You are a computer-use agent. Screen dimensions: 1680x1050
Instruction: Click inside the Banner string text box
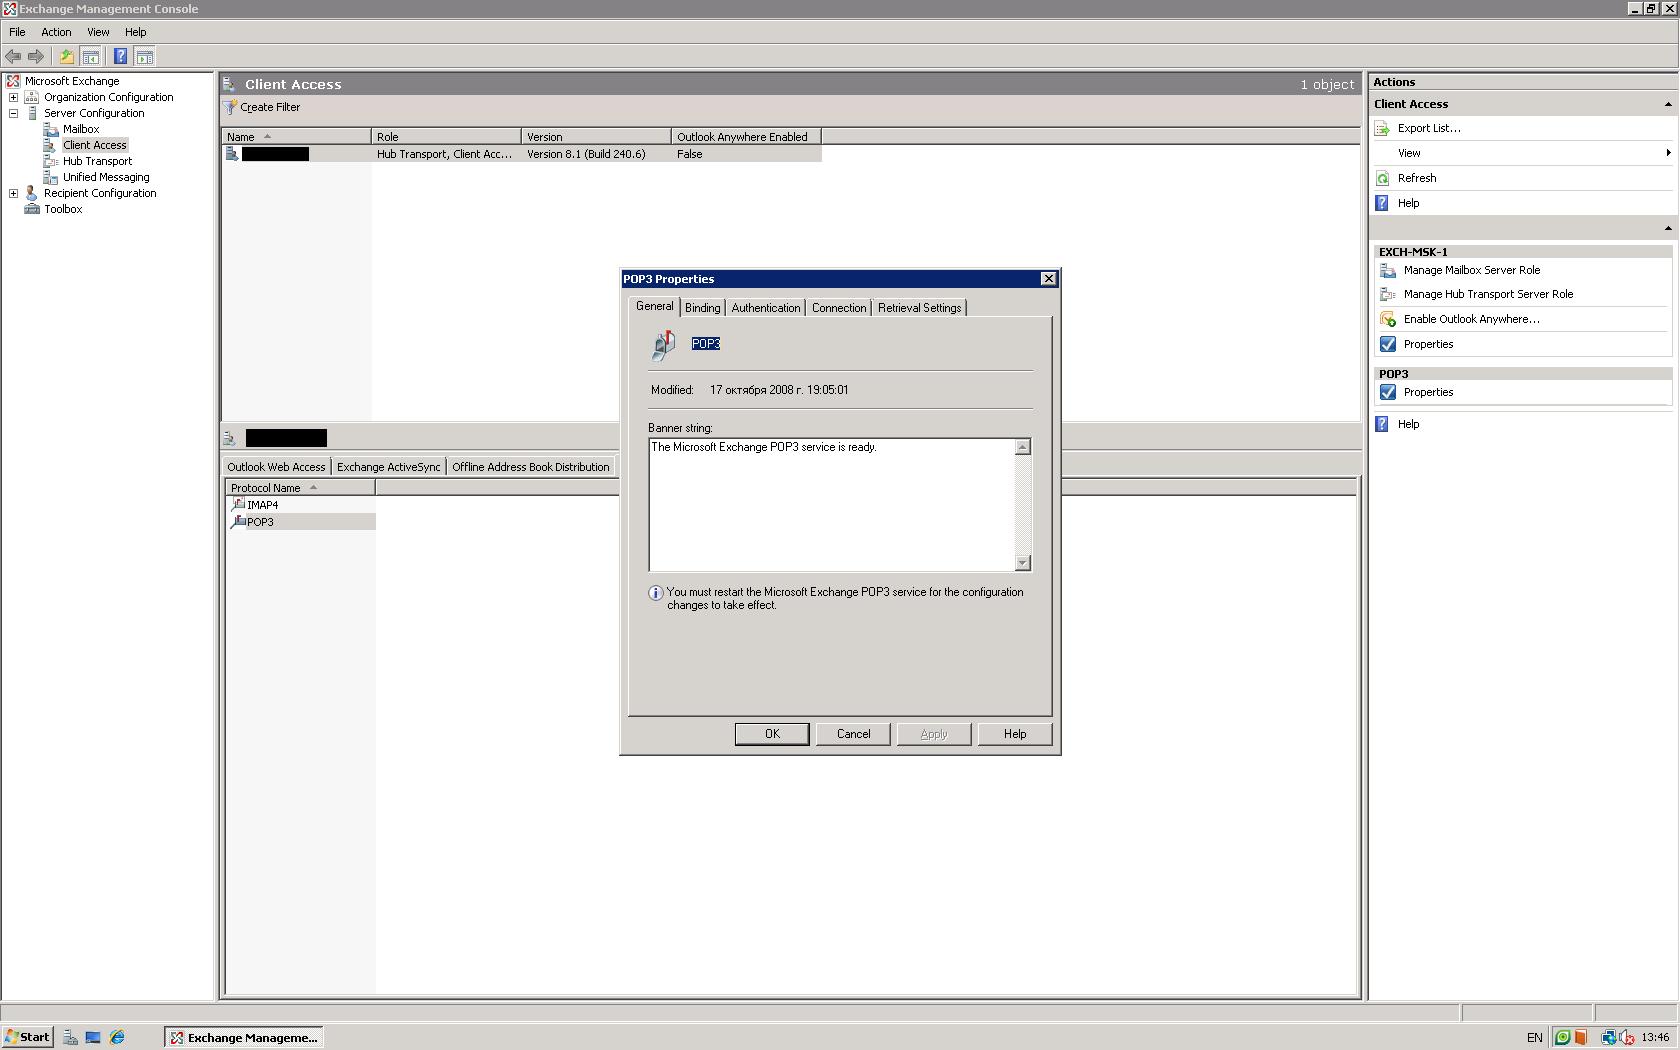[x=831, y=505]
